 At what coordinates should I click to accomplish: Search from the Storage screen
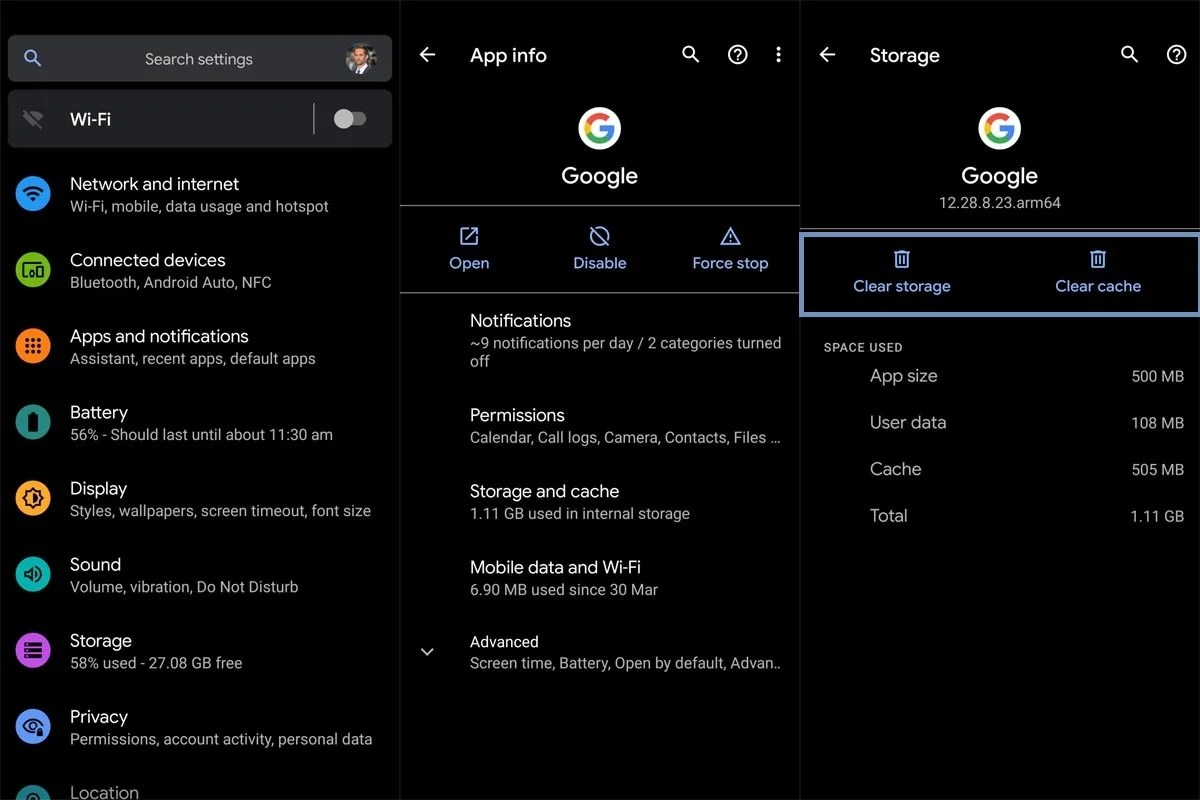[x=1129, y=55]
